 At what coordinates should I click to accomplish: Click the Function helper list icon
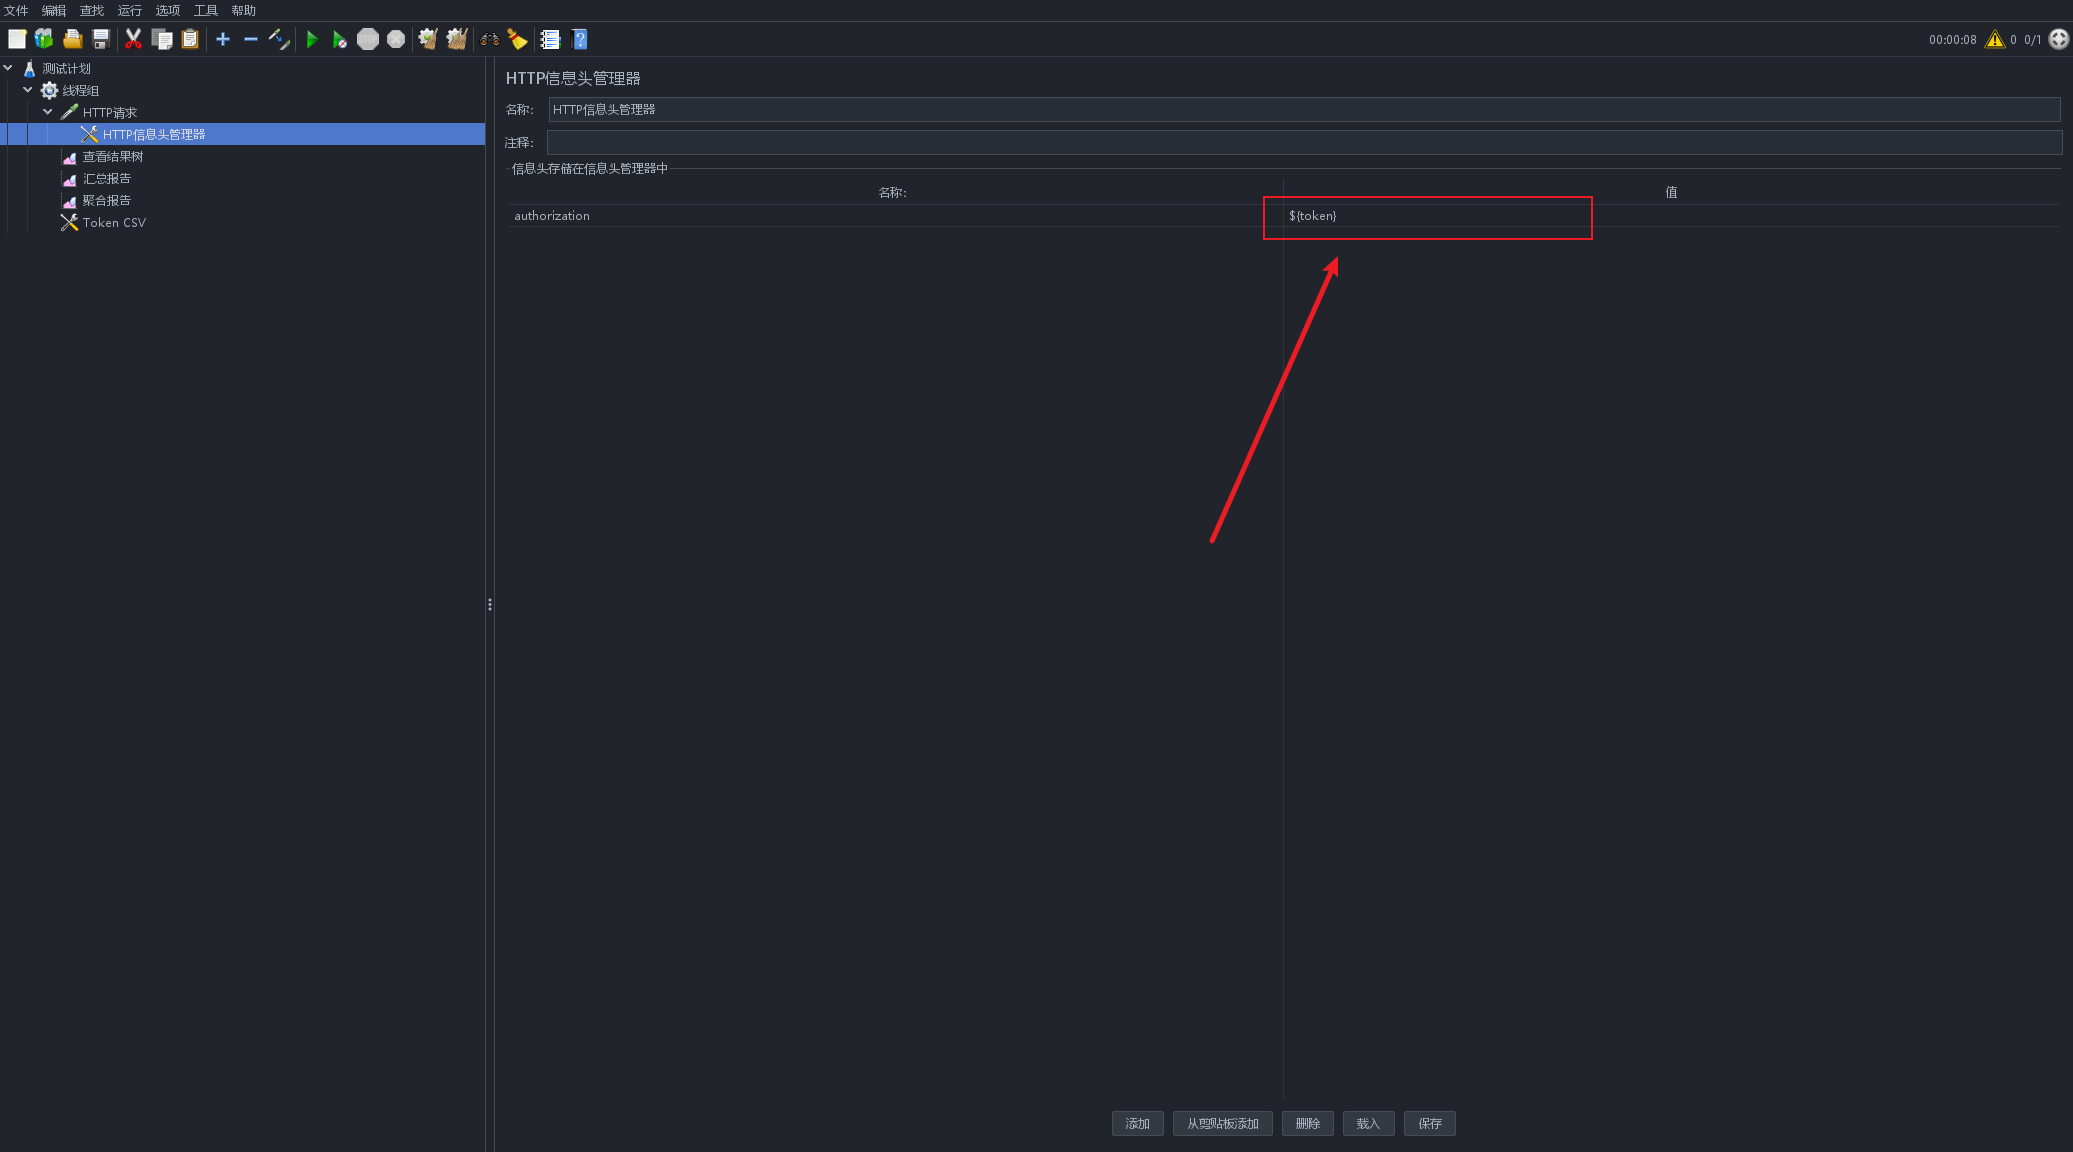coord(550,39)
